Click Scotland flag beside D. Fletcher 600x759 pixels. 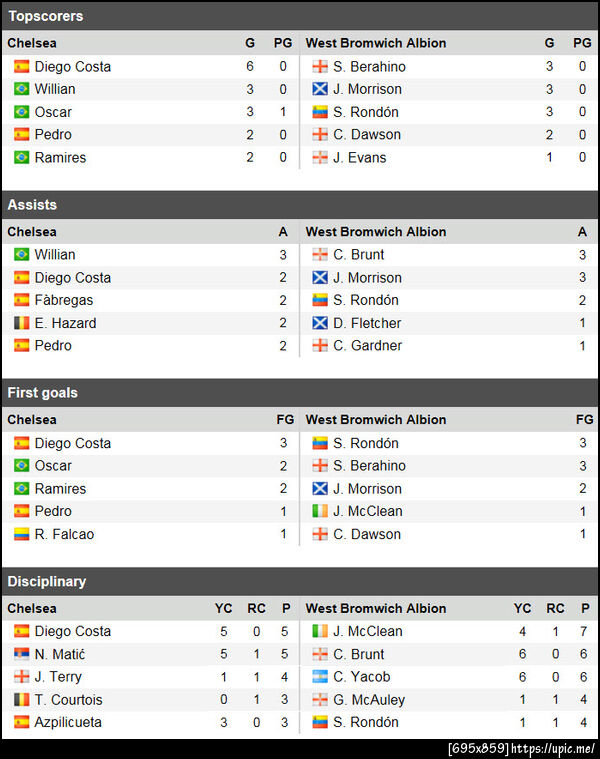point(320,323)
